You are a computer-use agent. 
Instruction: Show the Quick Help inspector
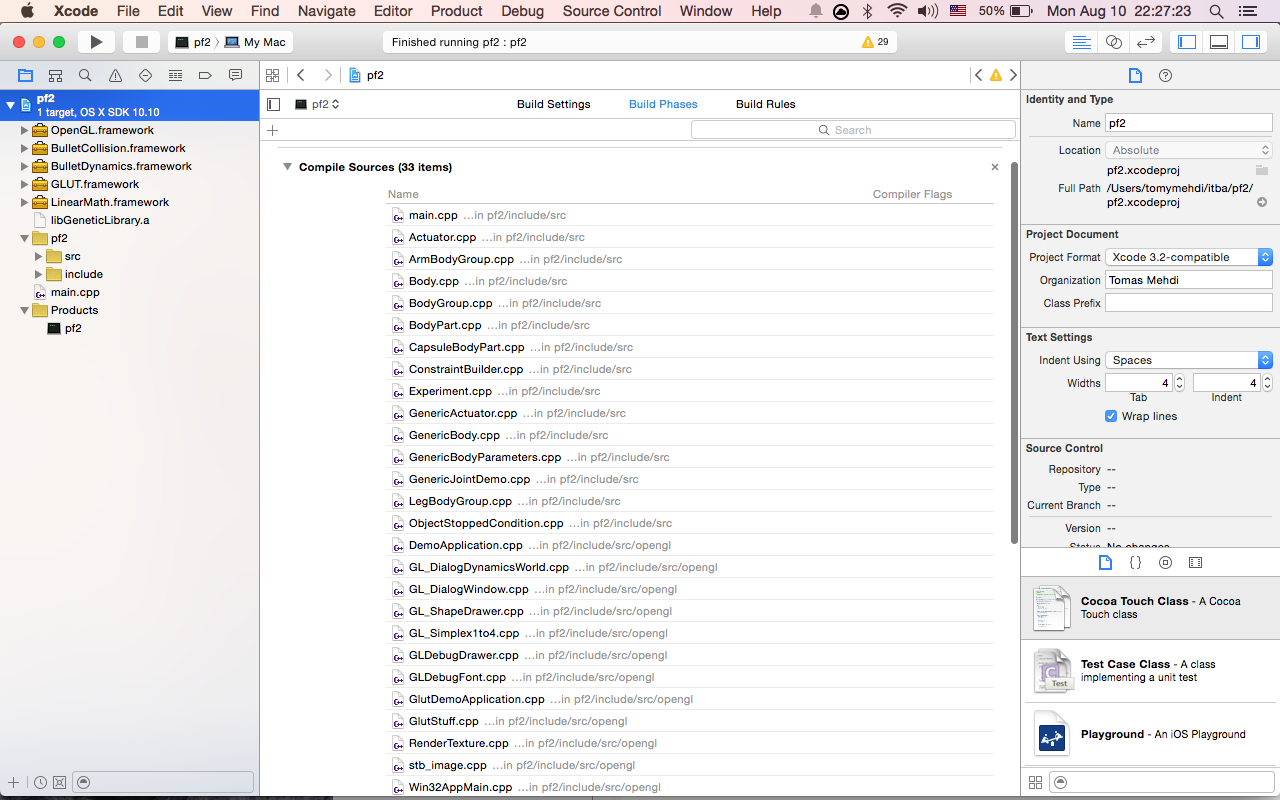[x=1165, y=75]
